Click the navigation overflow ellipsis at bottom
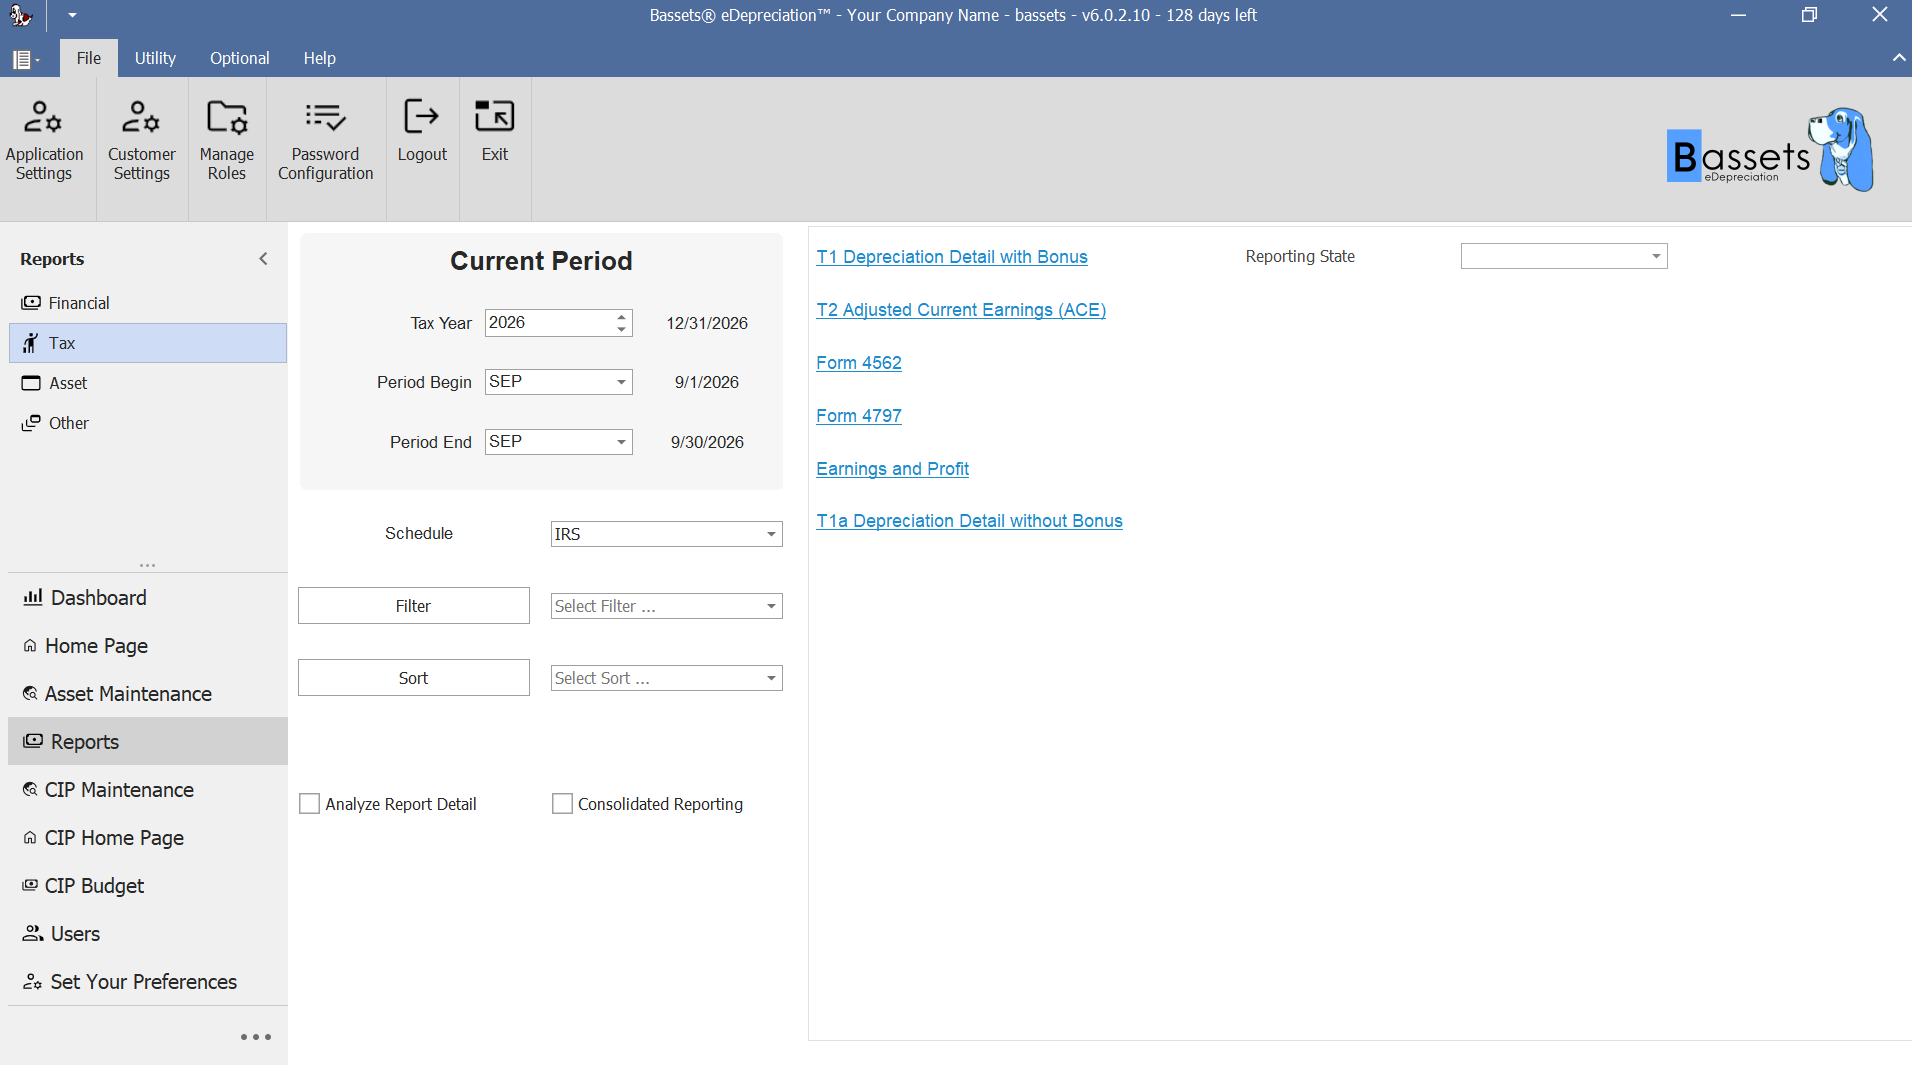The width and height of the screenshot is (1912, 1065). tap(256, 1037)
